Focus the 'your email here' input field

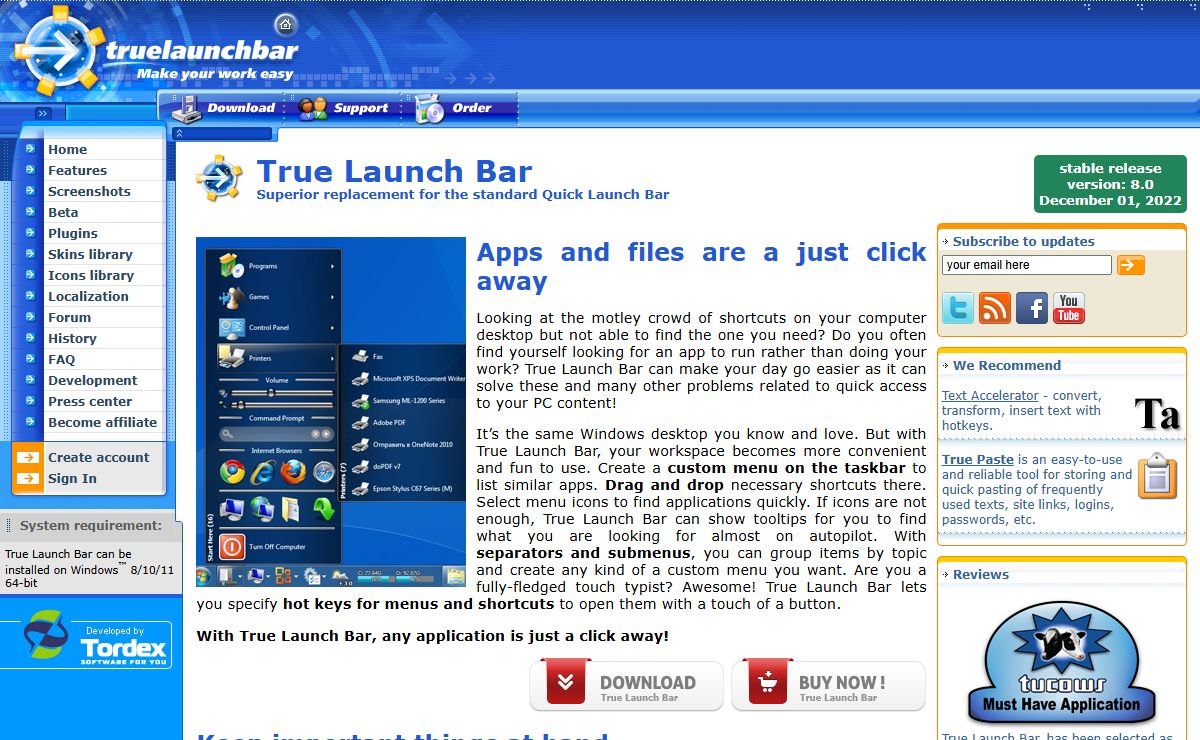tap(1027, 265)
